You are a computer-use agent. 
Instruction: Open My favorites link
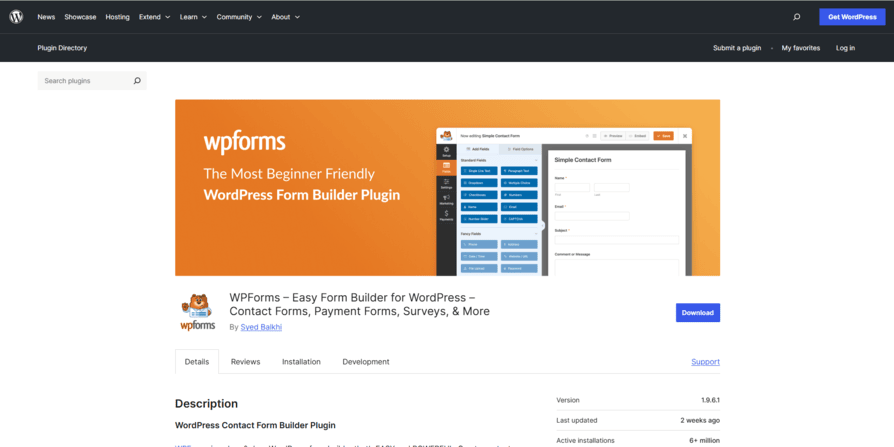point(800,48)
